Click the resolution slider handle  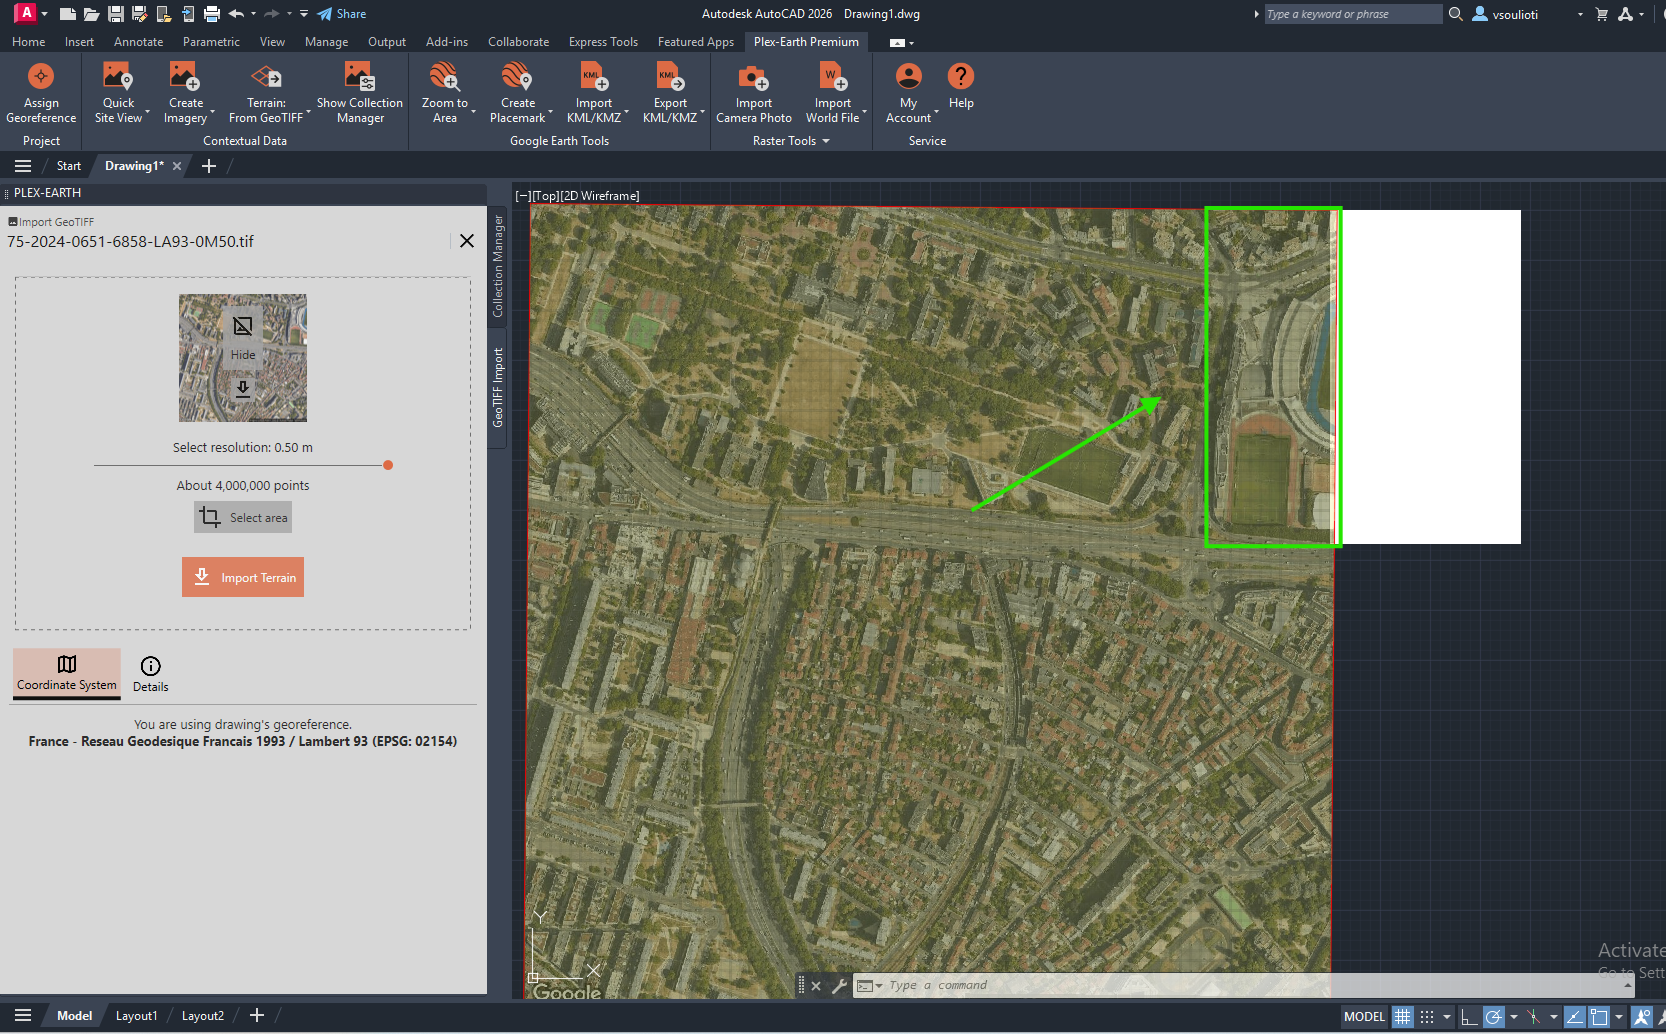tap(388, 465)
